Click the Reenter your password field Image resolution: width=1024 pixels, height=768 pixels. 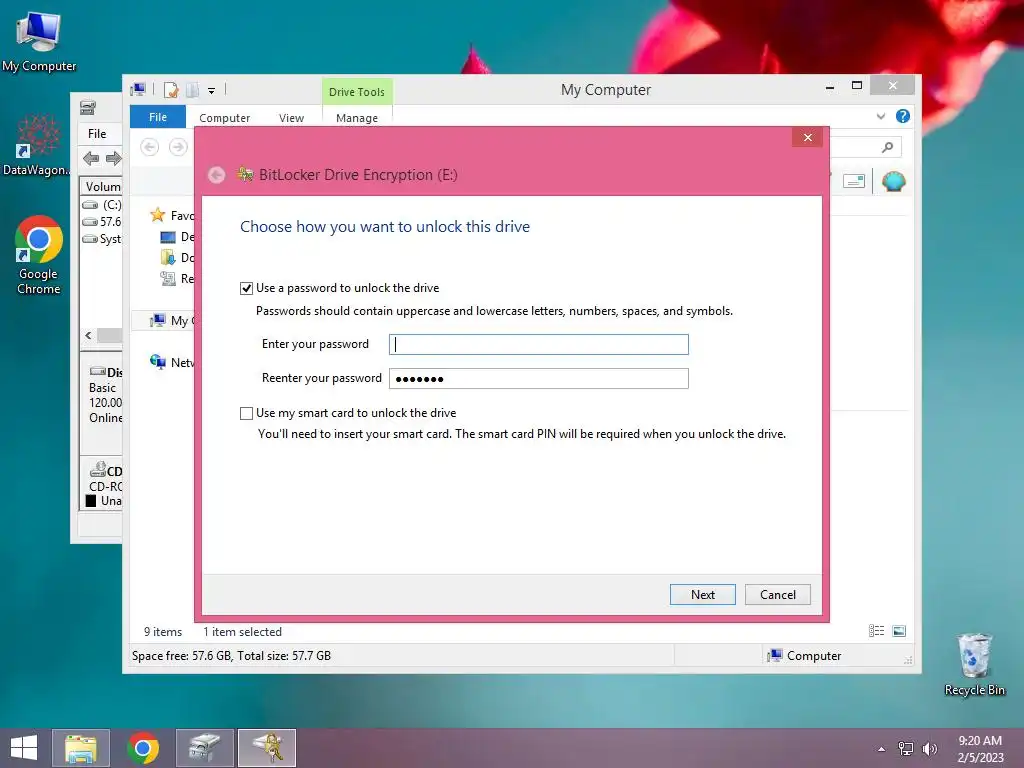539,379
